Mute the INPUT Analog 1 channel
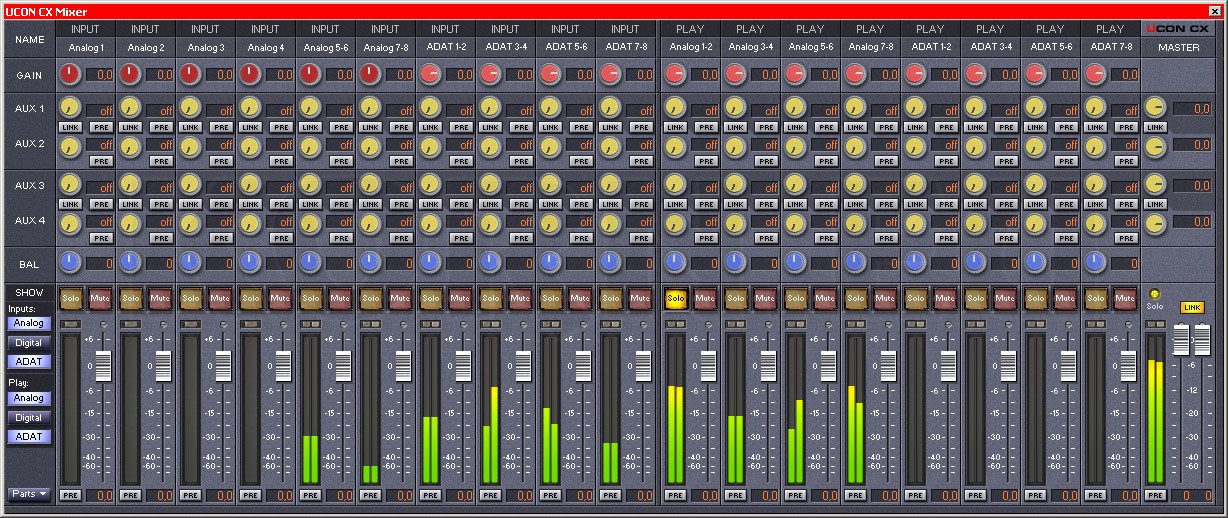 click(100, 298)
